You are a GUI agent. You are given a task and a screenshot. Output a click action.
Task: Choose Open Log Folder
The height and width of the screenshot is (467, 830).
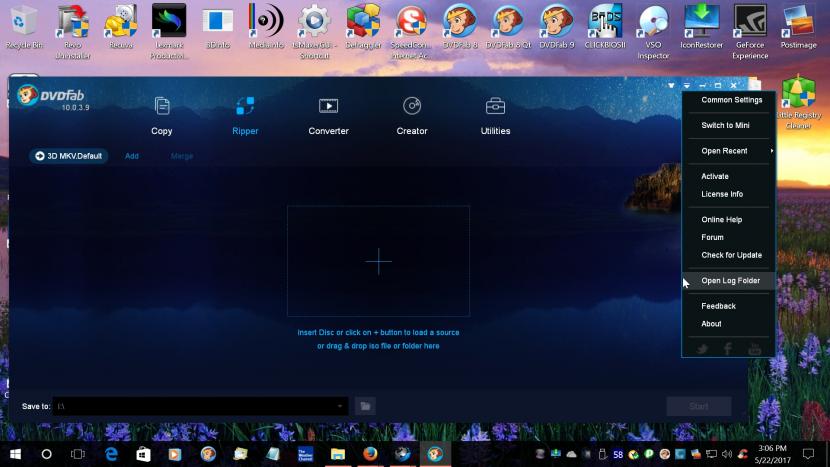click(730, 281)
